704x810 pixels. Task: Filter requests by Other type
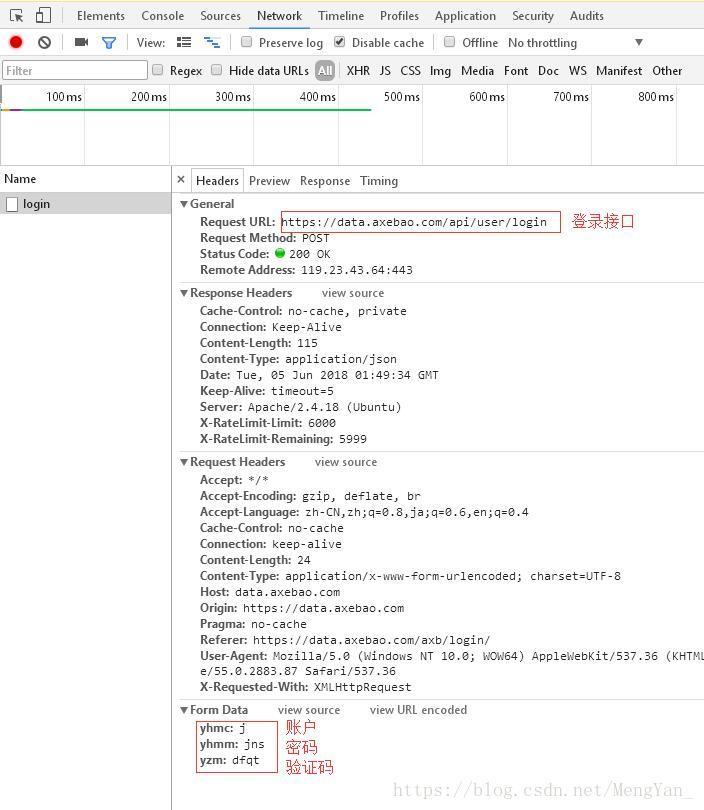coord(667,71)
